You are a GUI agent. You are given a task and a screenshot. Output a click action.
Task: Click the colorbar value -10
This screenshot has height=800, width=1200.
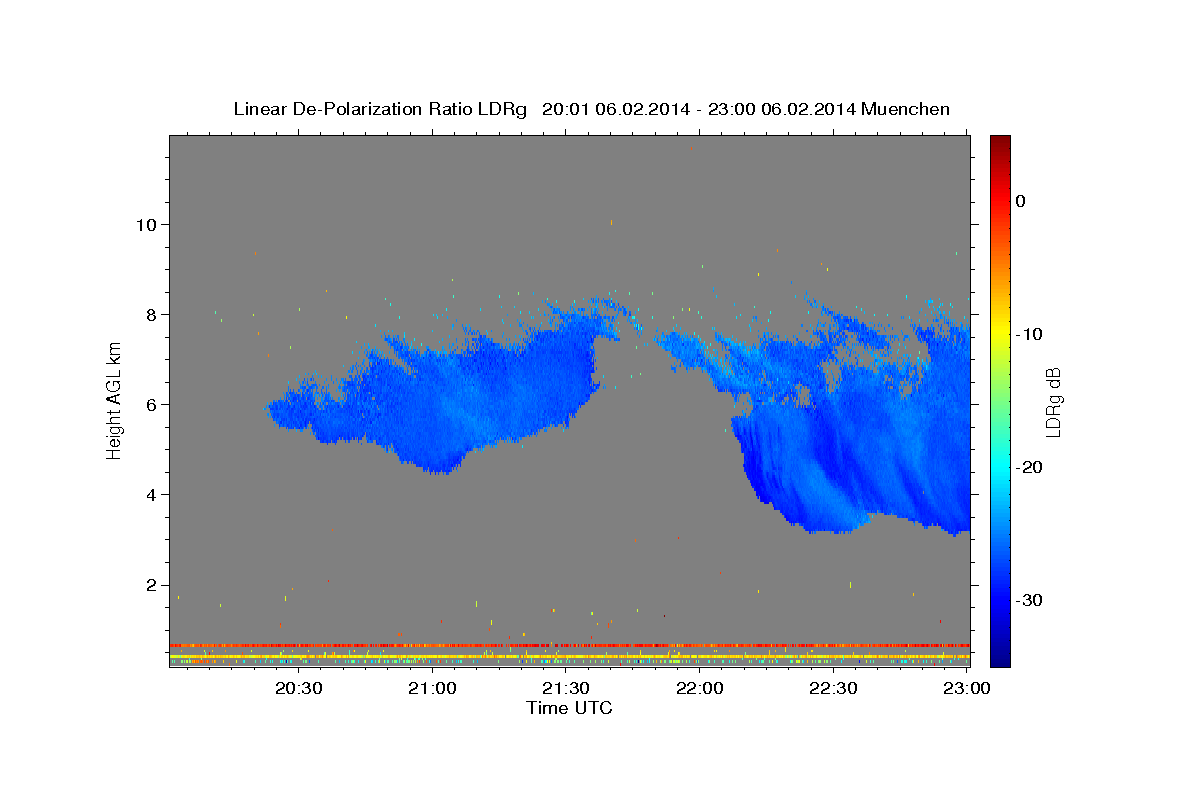coord(1029,334)
